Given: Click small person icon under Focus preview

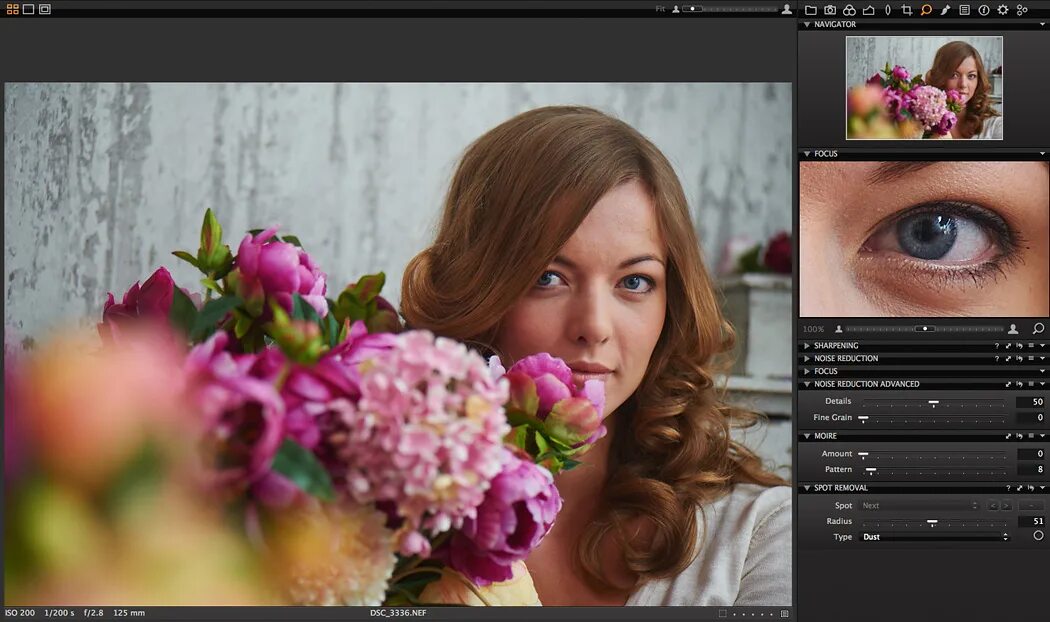Looking at the screenshot, I should point(838,329).
